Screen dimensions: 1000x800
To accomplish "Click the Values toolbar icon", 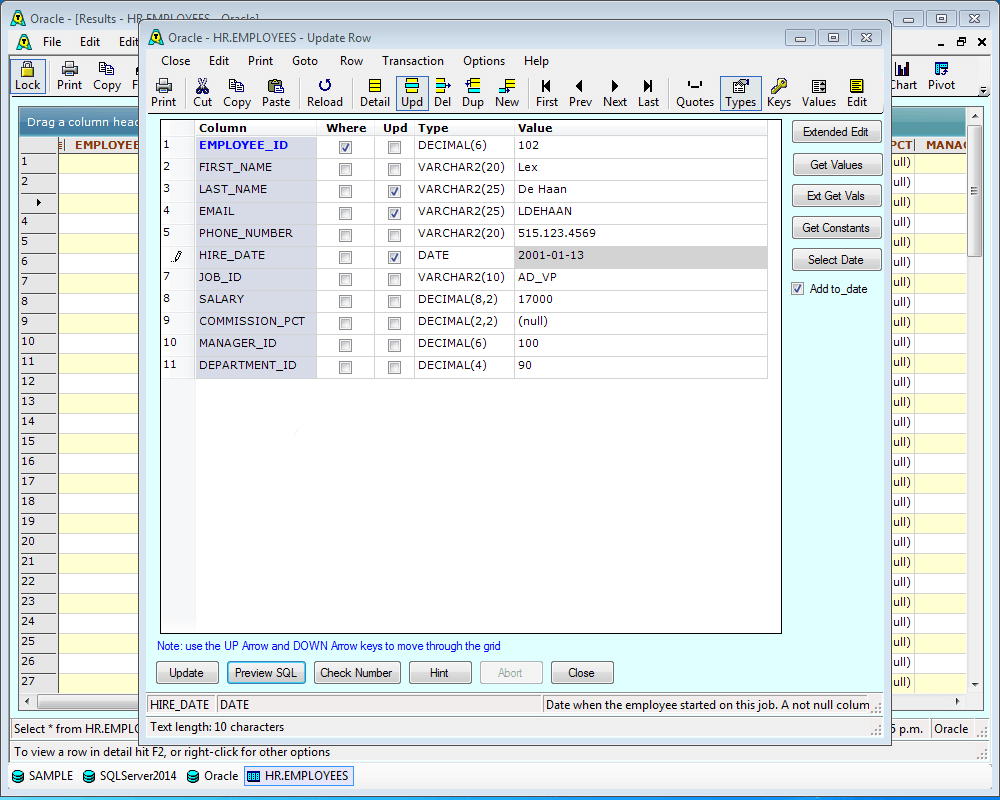I will (x=818, y=93).
